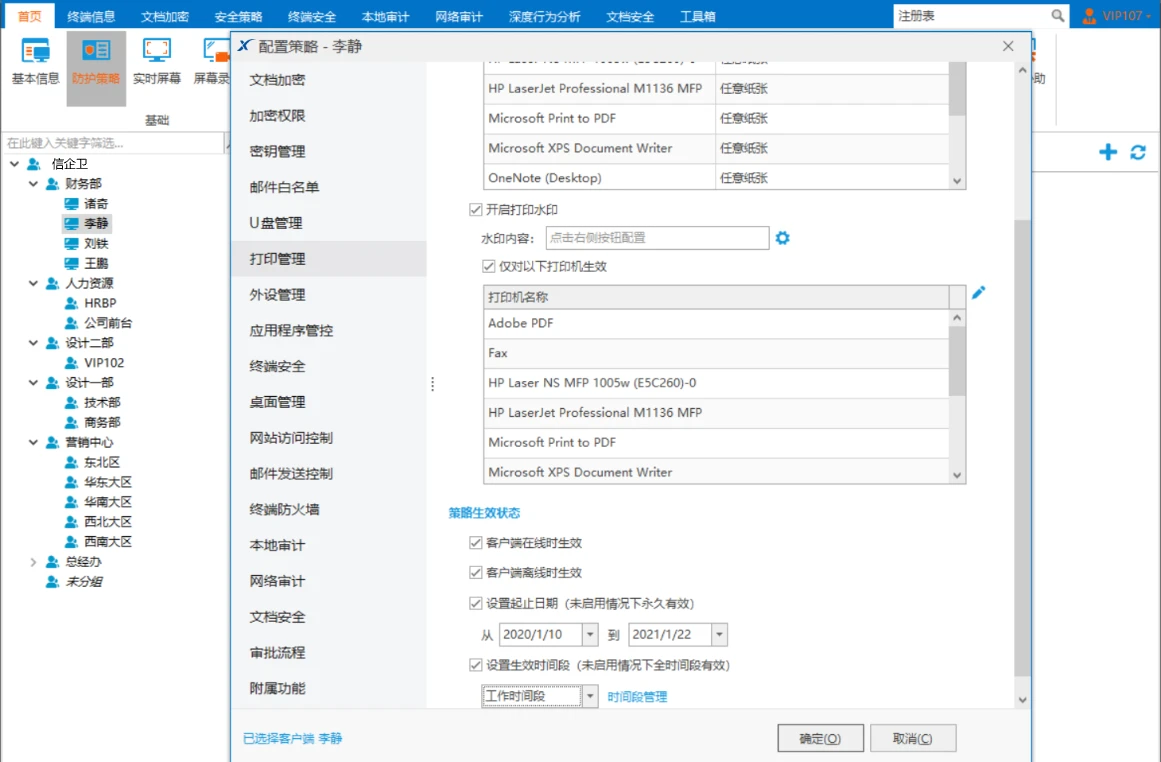This screenshot has height=762, width=1161.
Task: Toggle the 仅对以下打印机生效 checkbox
Action: 489,266
